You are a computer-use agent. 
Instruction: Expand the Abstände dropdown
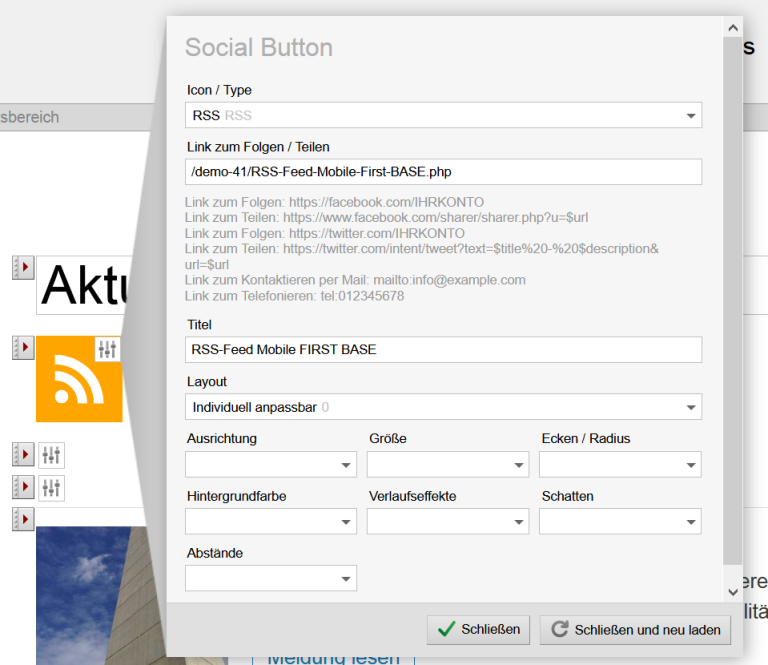[271, 579]
